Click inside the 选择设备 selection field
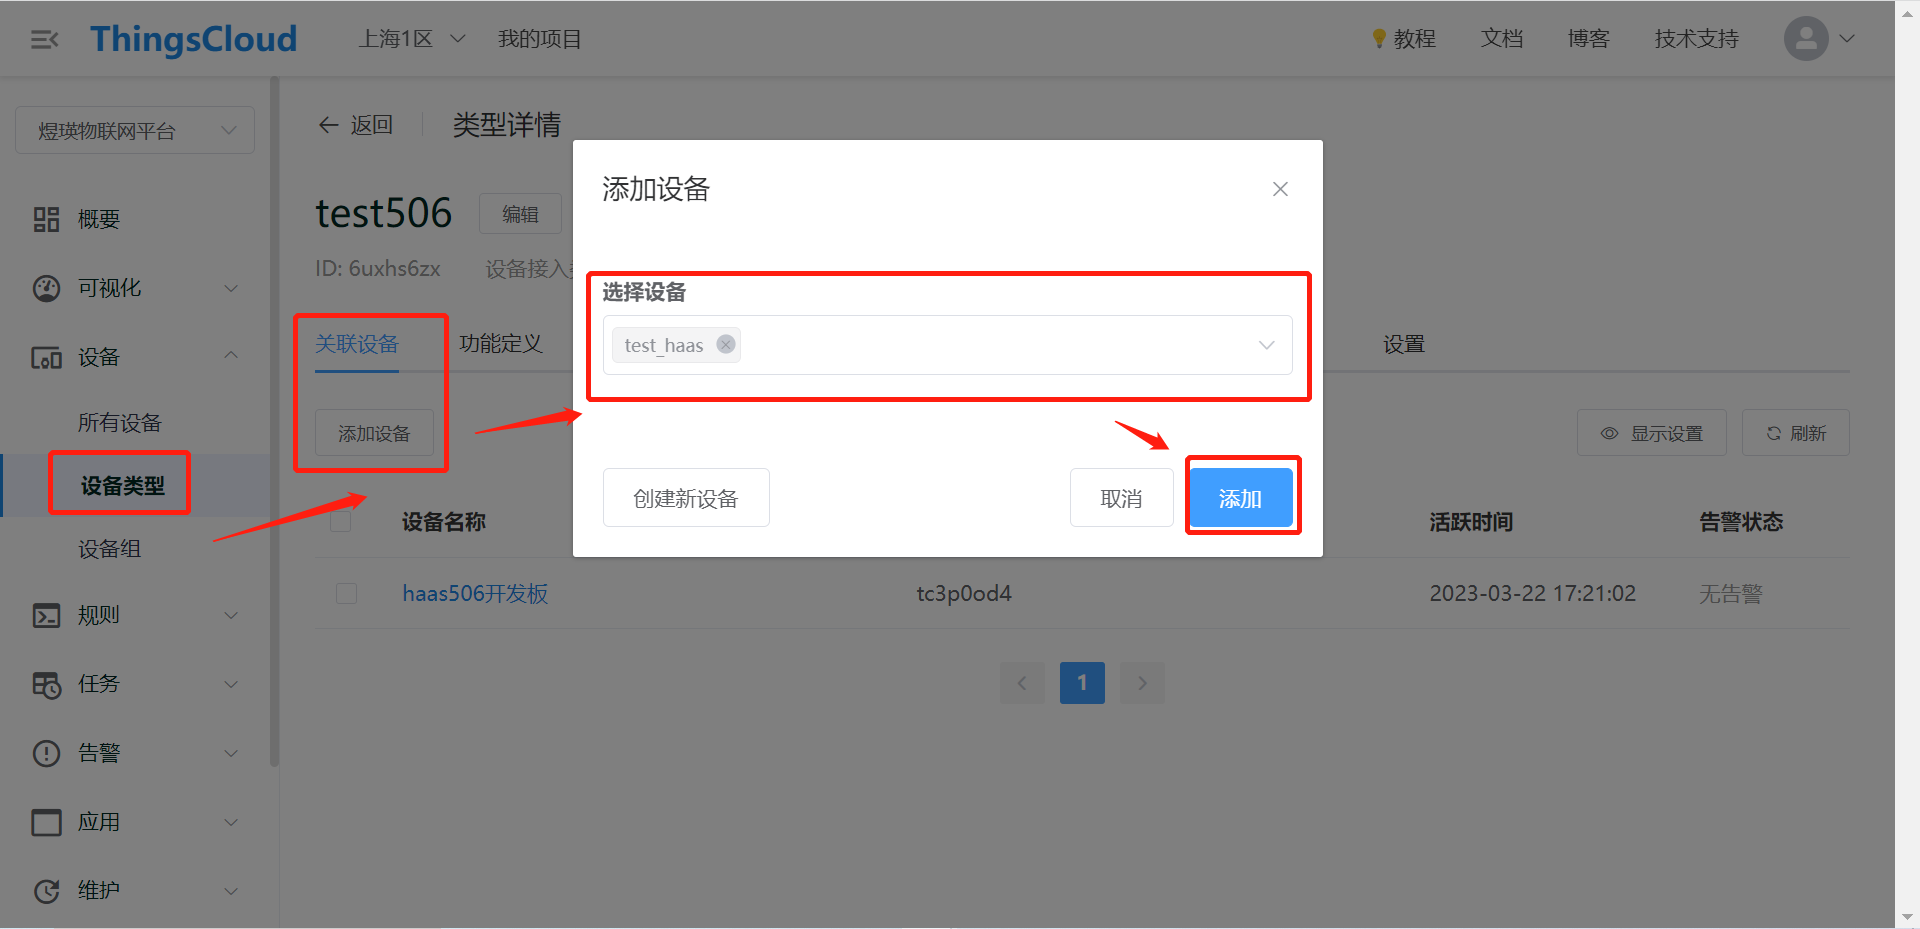The height and width of the screenshot is (929, 1920). 947,345
